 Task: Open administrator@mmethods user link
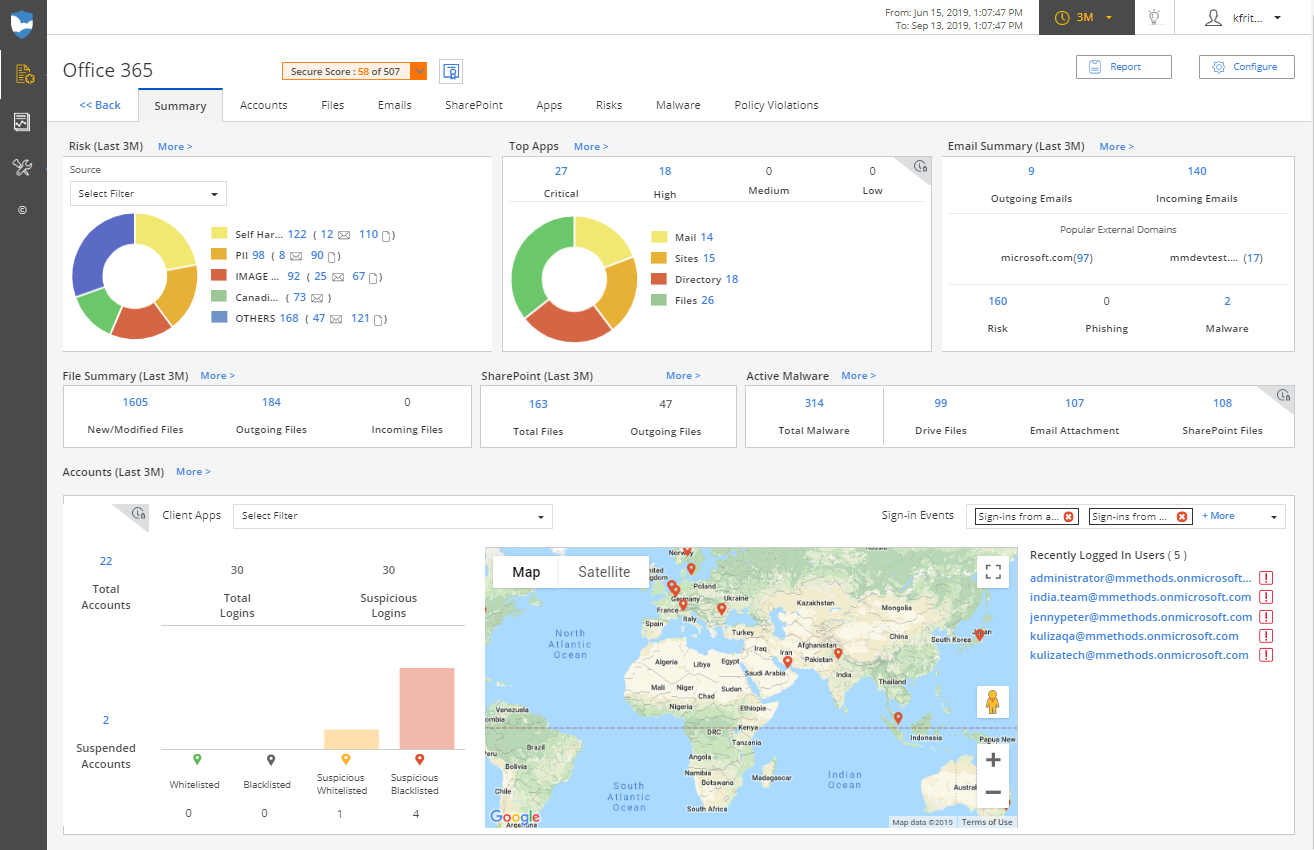point(1140,578)
